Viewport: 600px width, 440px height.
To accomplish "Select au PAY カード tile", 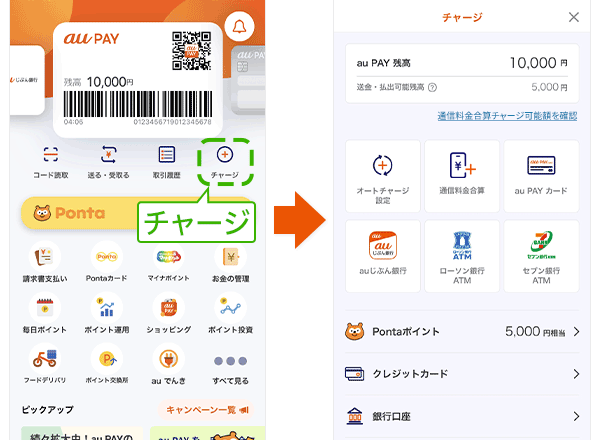I will click(x=541, y=176).
